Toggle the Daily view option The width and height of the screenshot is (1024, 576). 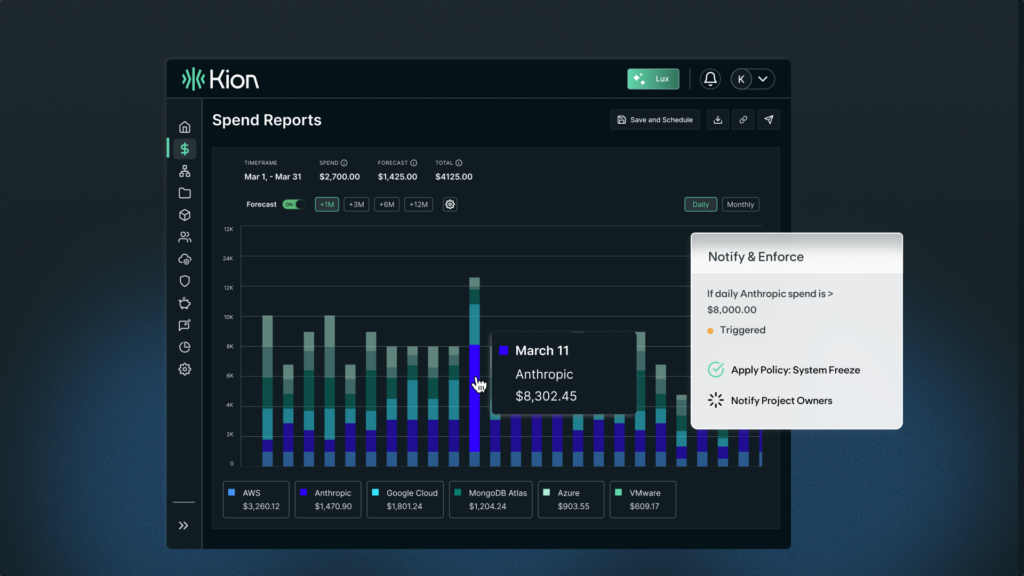[x=701, y=204]
